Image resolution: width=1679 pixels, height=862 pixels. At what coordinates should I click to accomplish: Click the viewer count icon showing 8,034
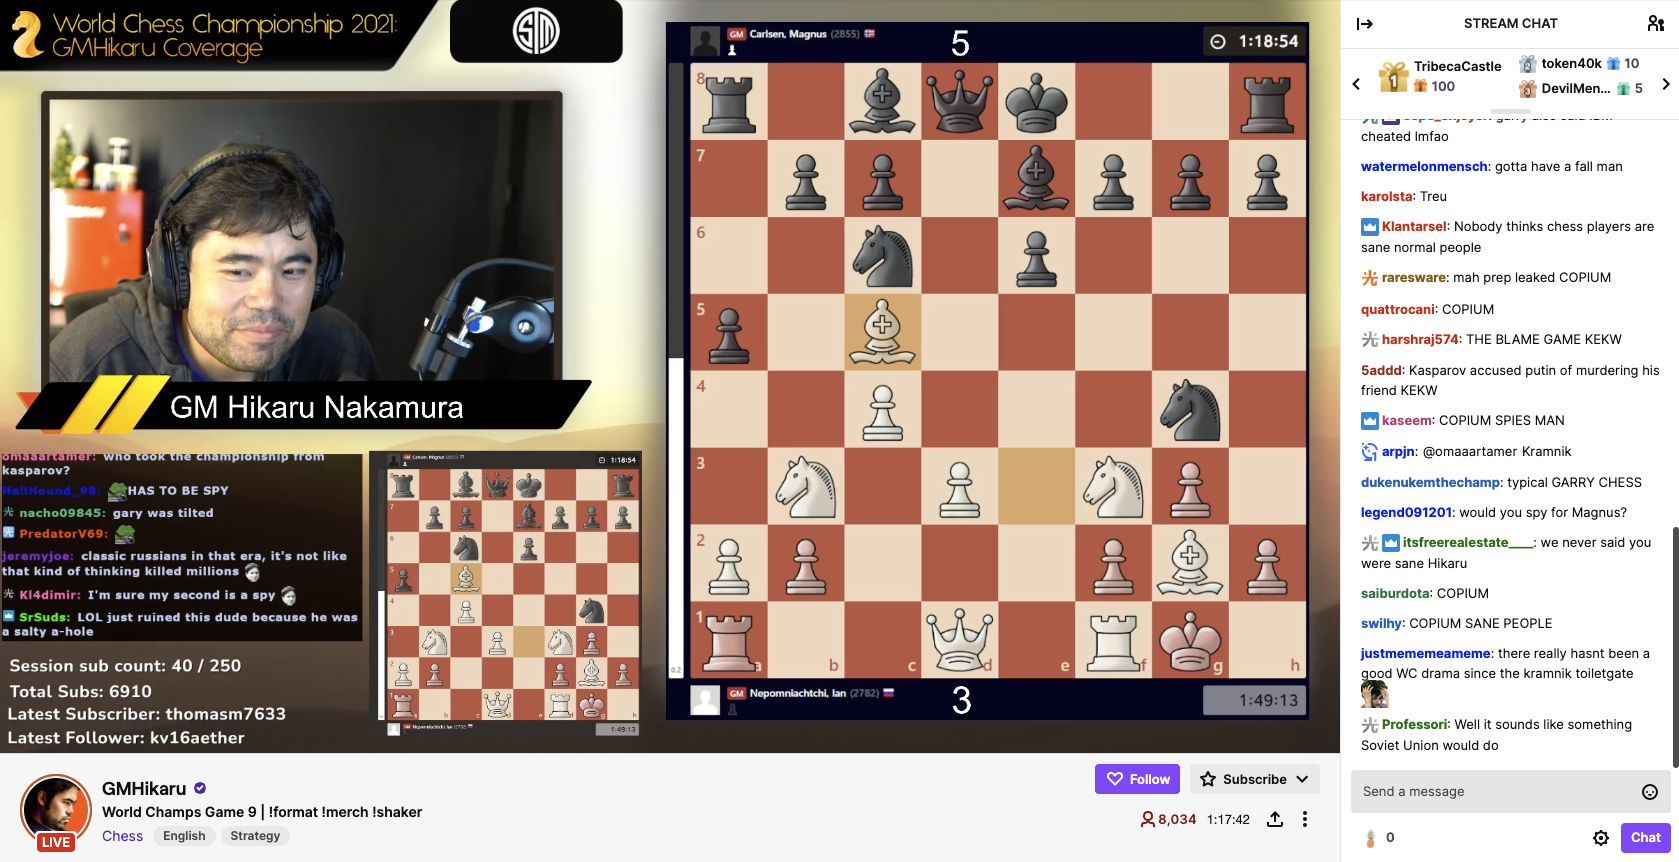(x=1148, y=819)
